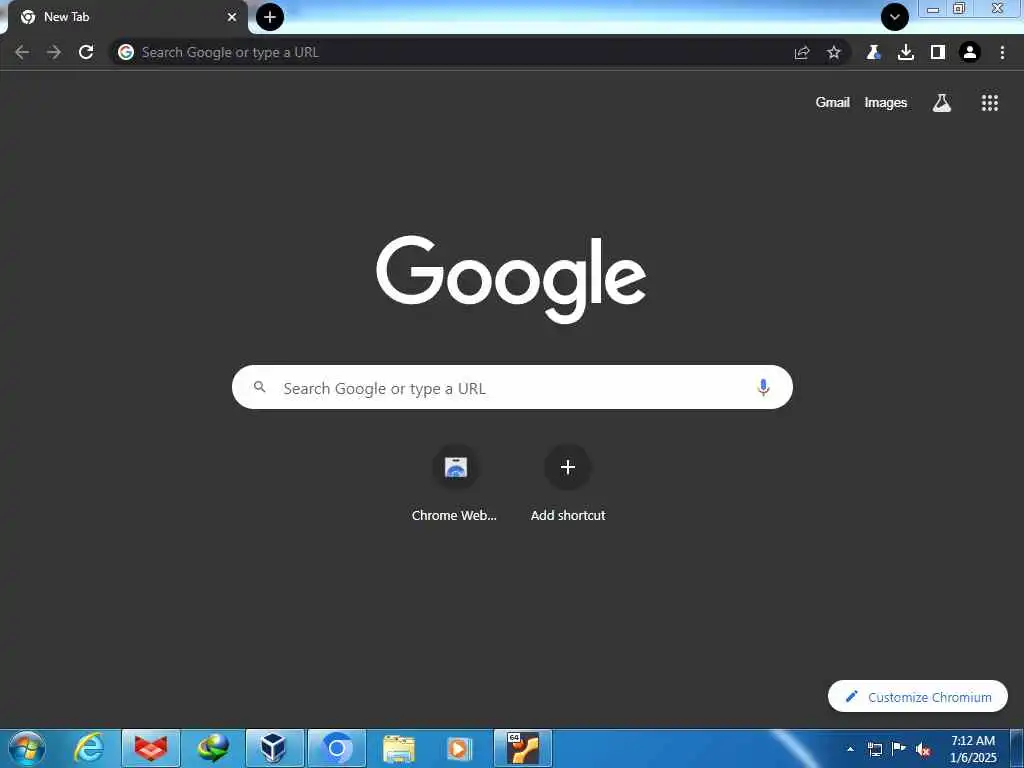Click the muted volume tray icon

click(x=923, y=750)
